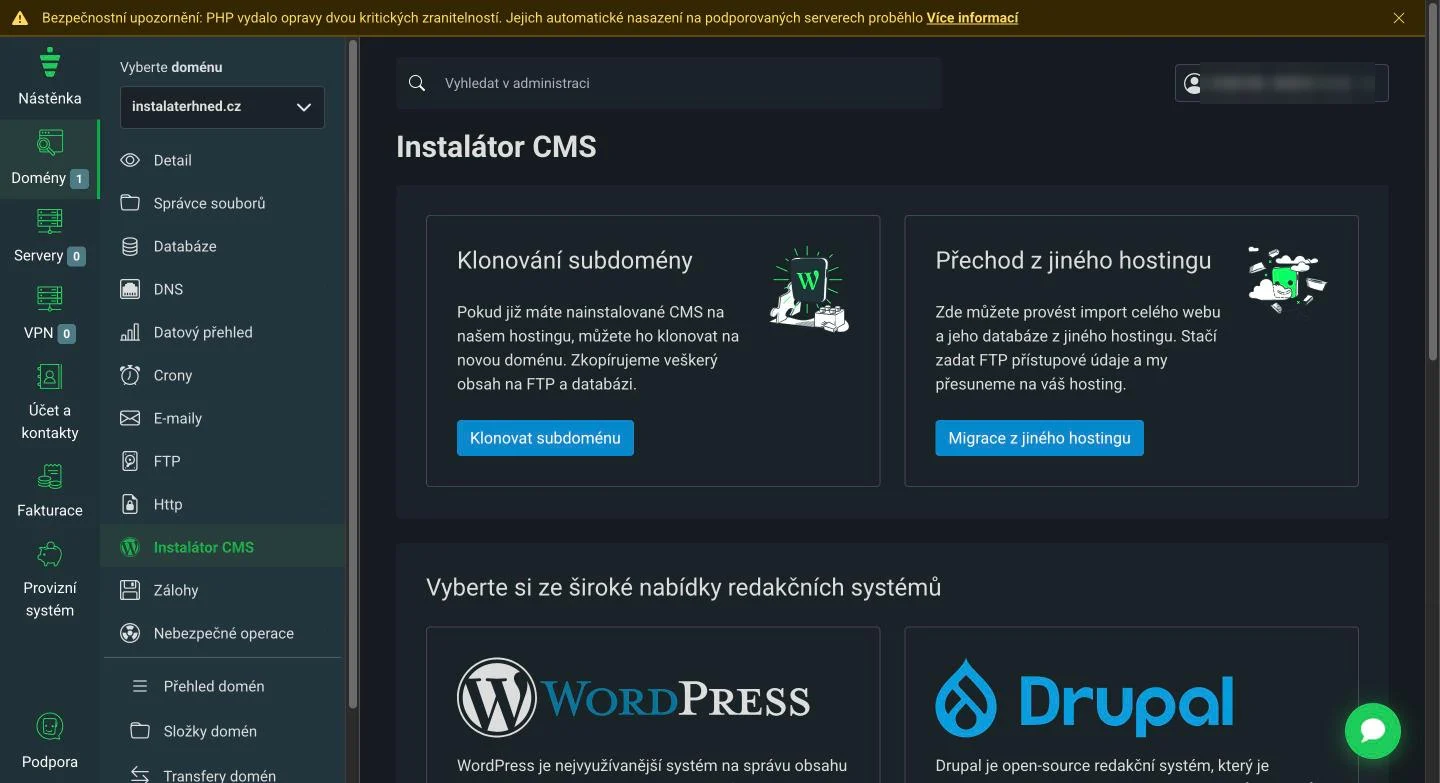Click the DNS icon in sidebar
The height and width of the screenshot is (783, 1440).
click(130, 289)
